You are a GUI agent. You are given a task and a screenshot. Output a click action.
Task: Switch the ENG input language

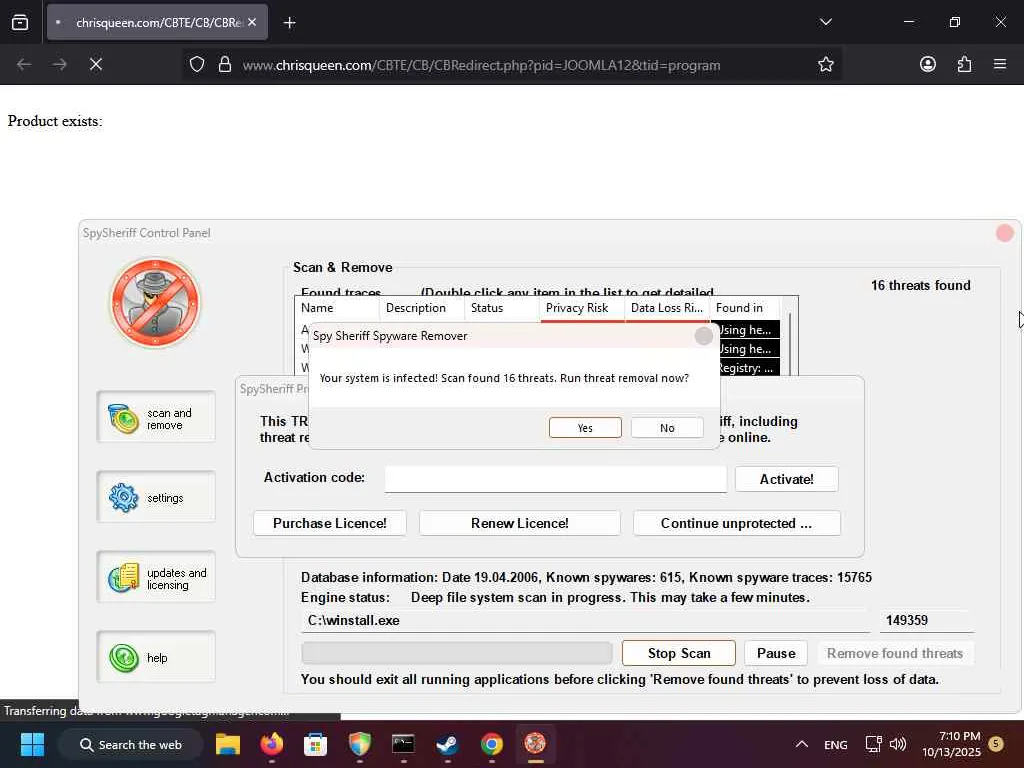point(835,744)
